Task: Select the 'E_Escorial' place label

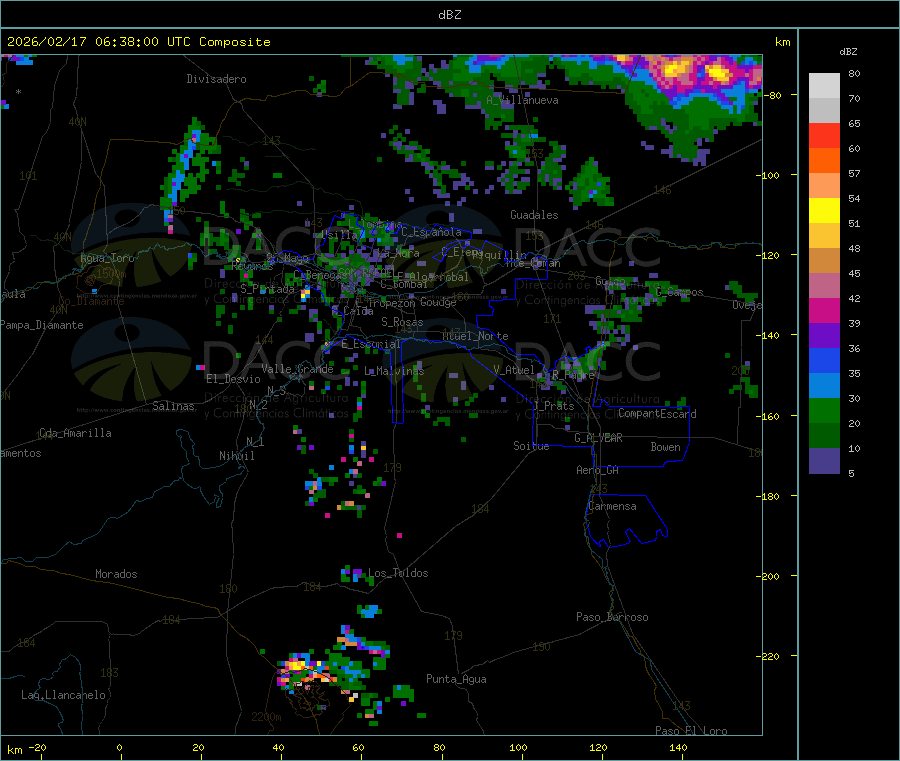Action: click(x=371, y=344)
